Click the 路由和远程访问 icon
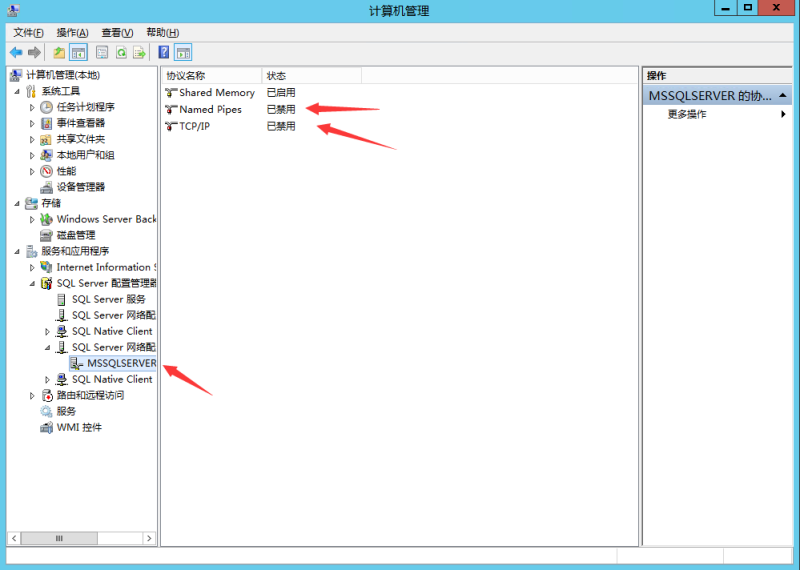Screen dimensions: 800x570 46,395
